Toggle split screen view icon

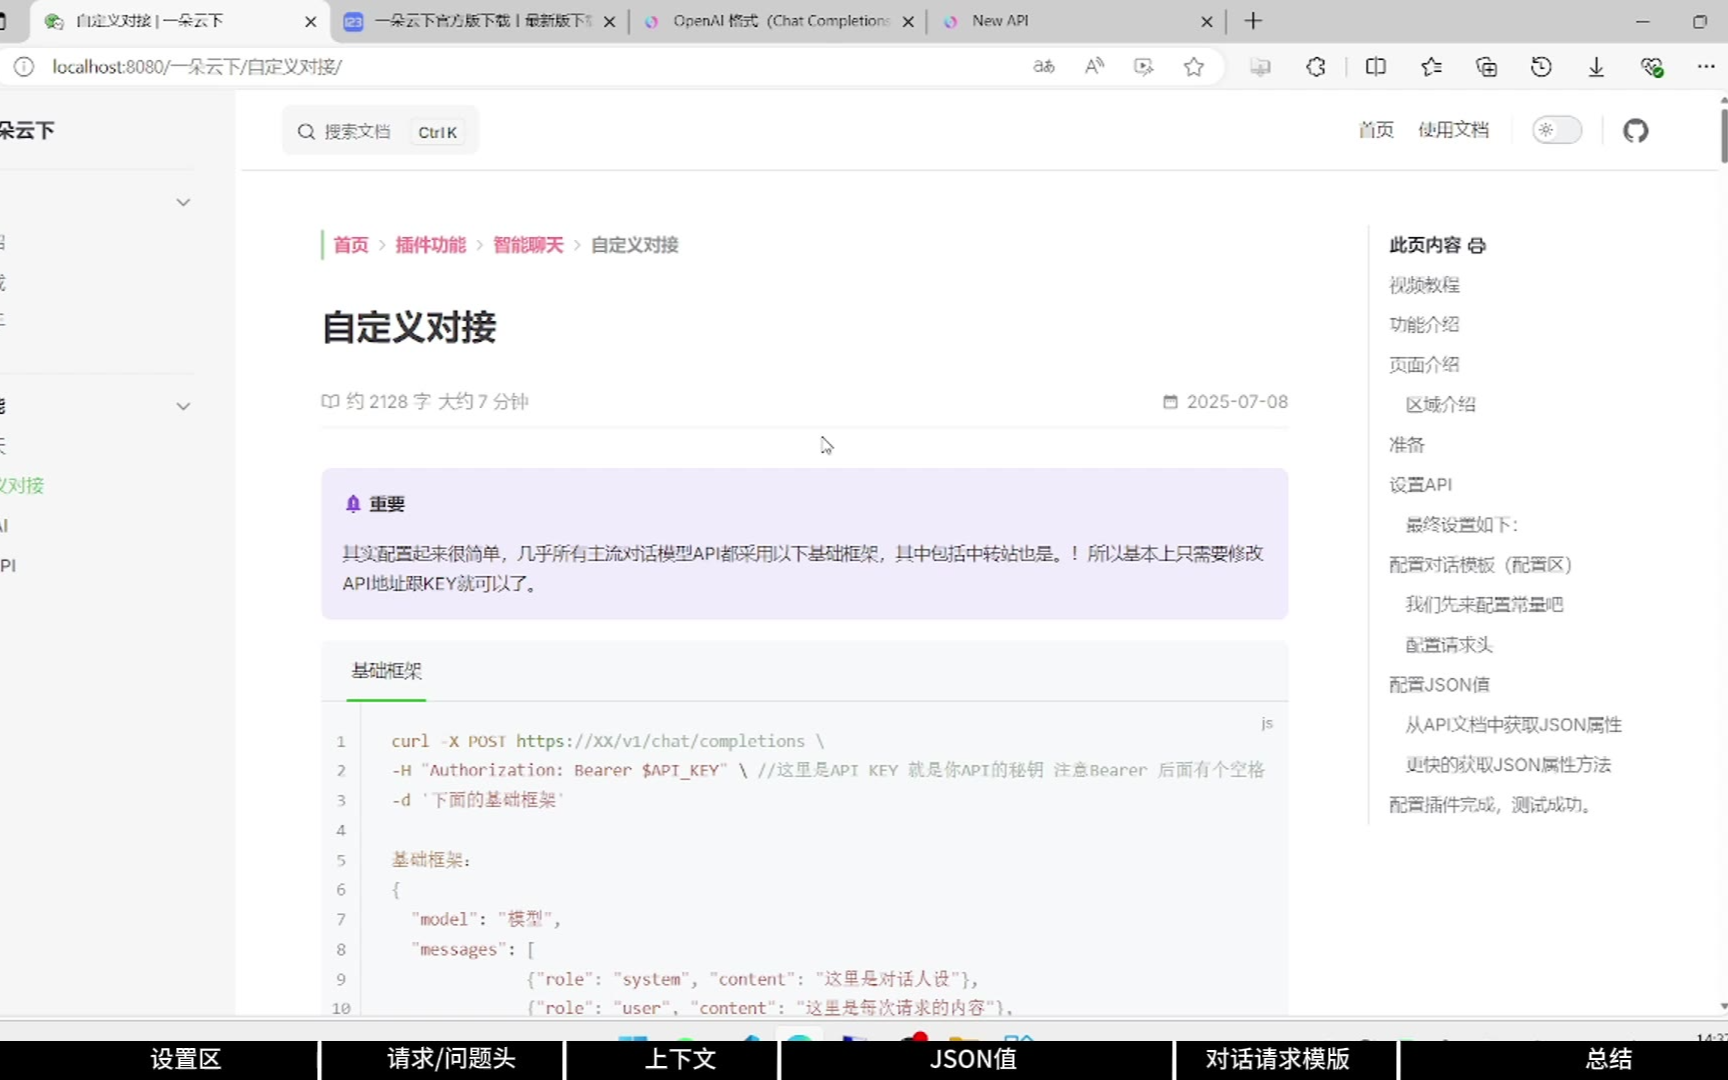pos(1376,67)
